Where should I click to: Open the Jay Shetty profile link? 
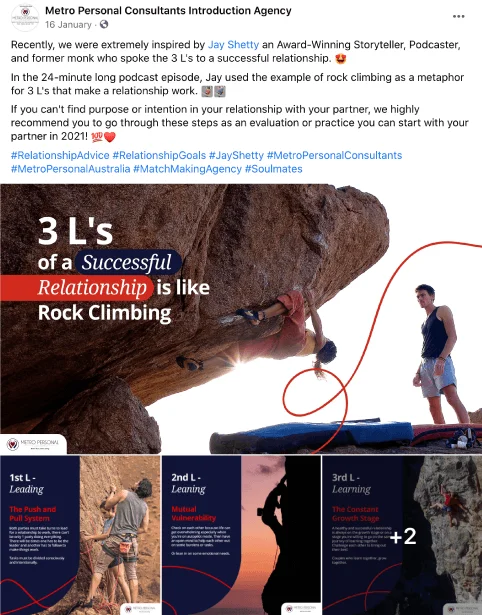[233, 45]
